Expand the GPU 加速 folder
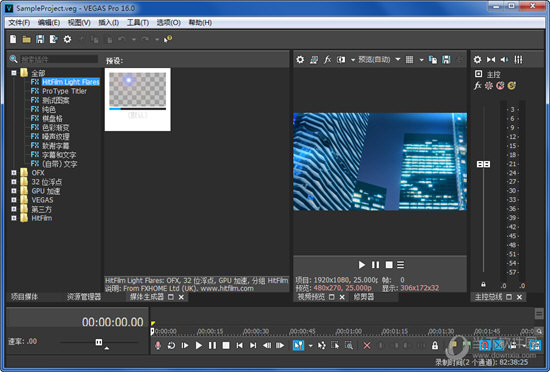The width and height of the screenshot is (550, 372). point(14,191)
